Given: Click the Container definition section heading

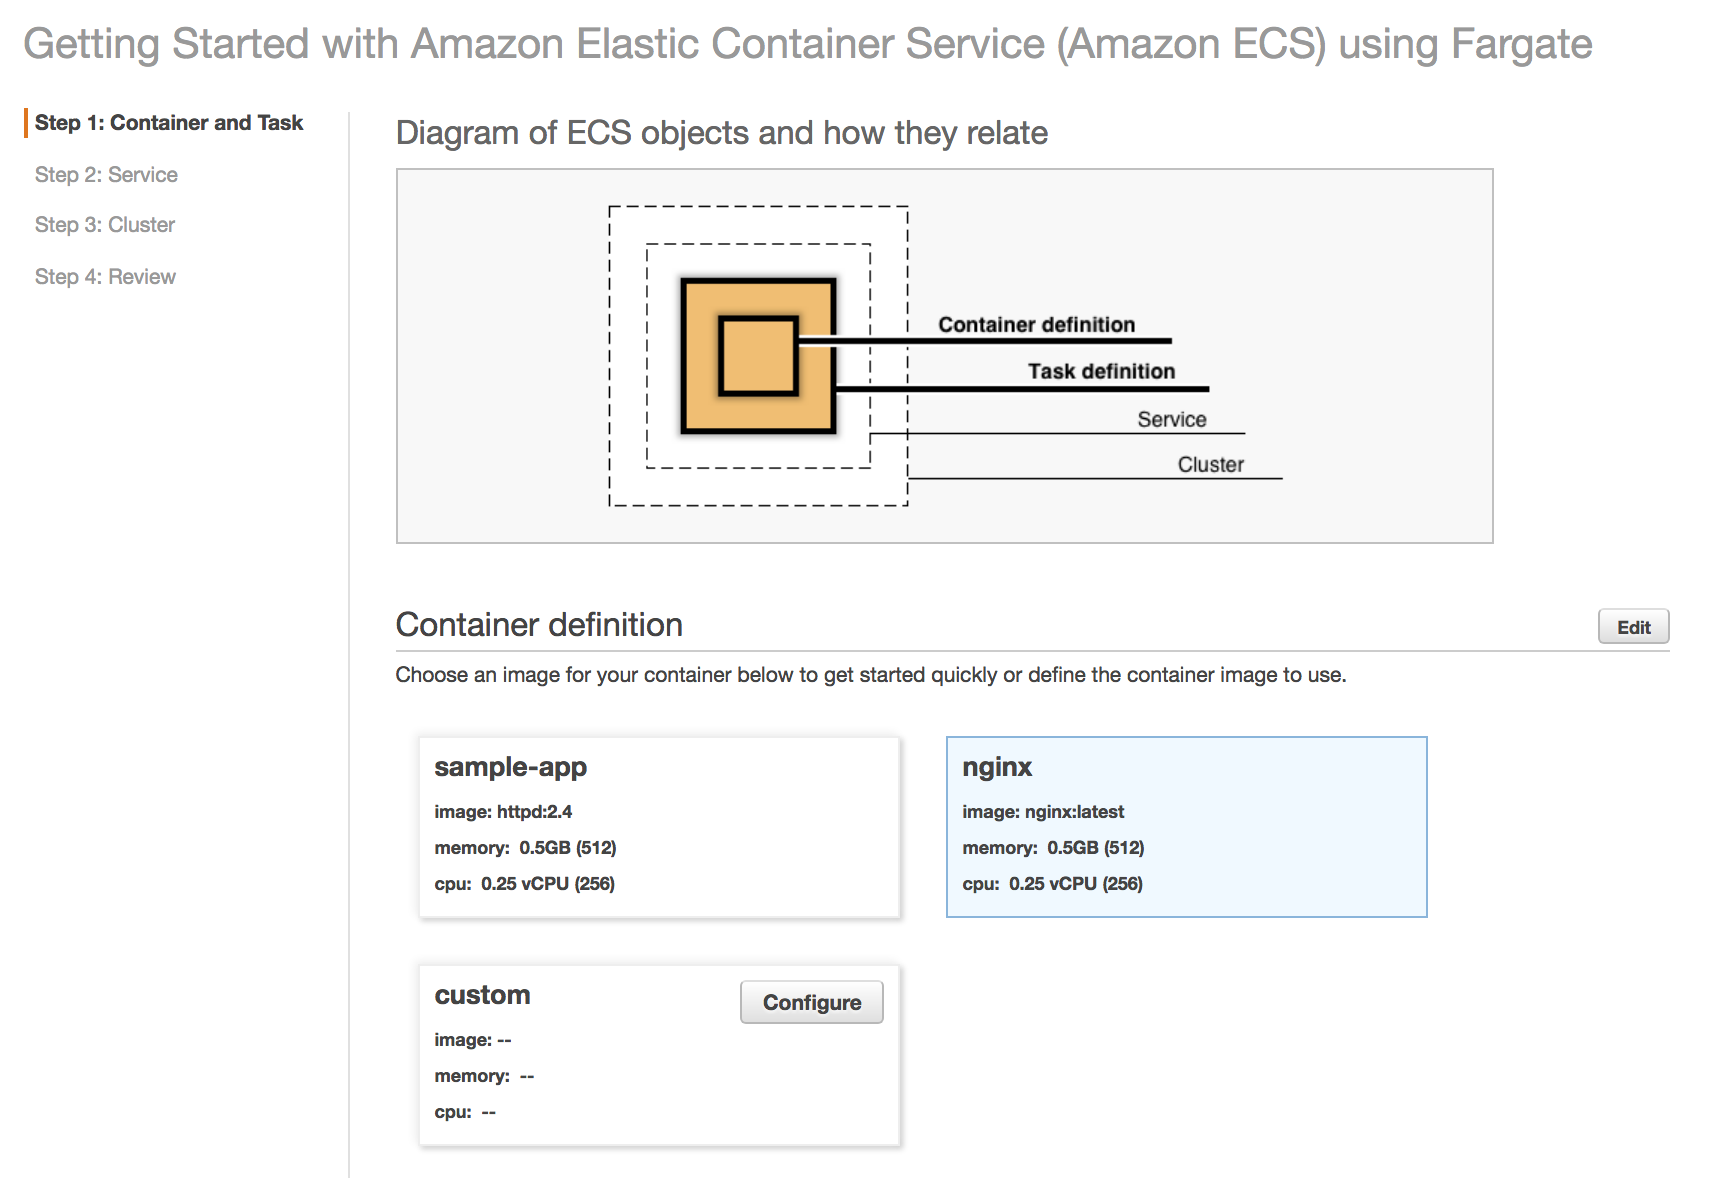Looking at the screenshot, I should point(539,625).
